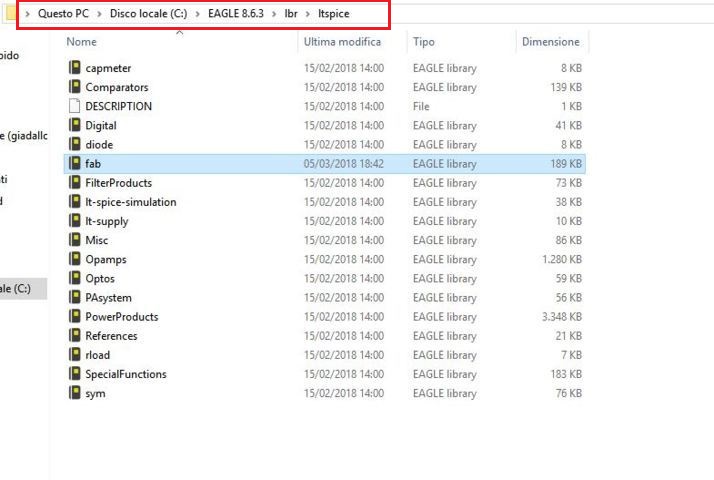Screen dimensions: 714x480
Task: Click the fab library icon
Action: click(x=75, y=163)
